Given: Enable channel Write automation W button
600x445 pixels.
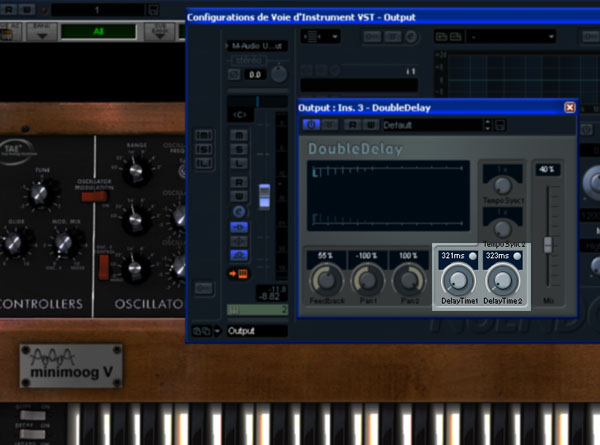Looking at the screenshot, I should coord(239,196).
